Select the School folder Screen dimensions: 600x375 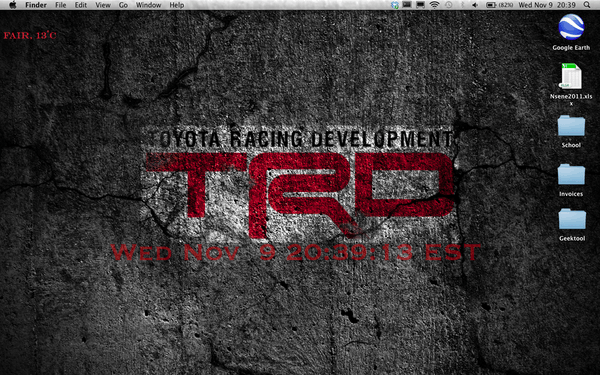tap(571, 131)
